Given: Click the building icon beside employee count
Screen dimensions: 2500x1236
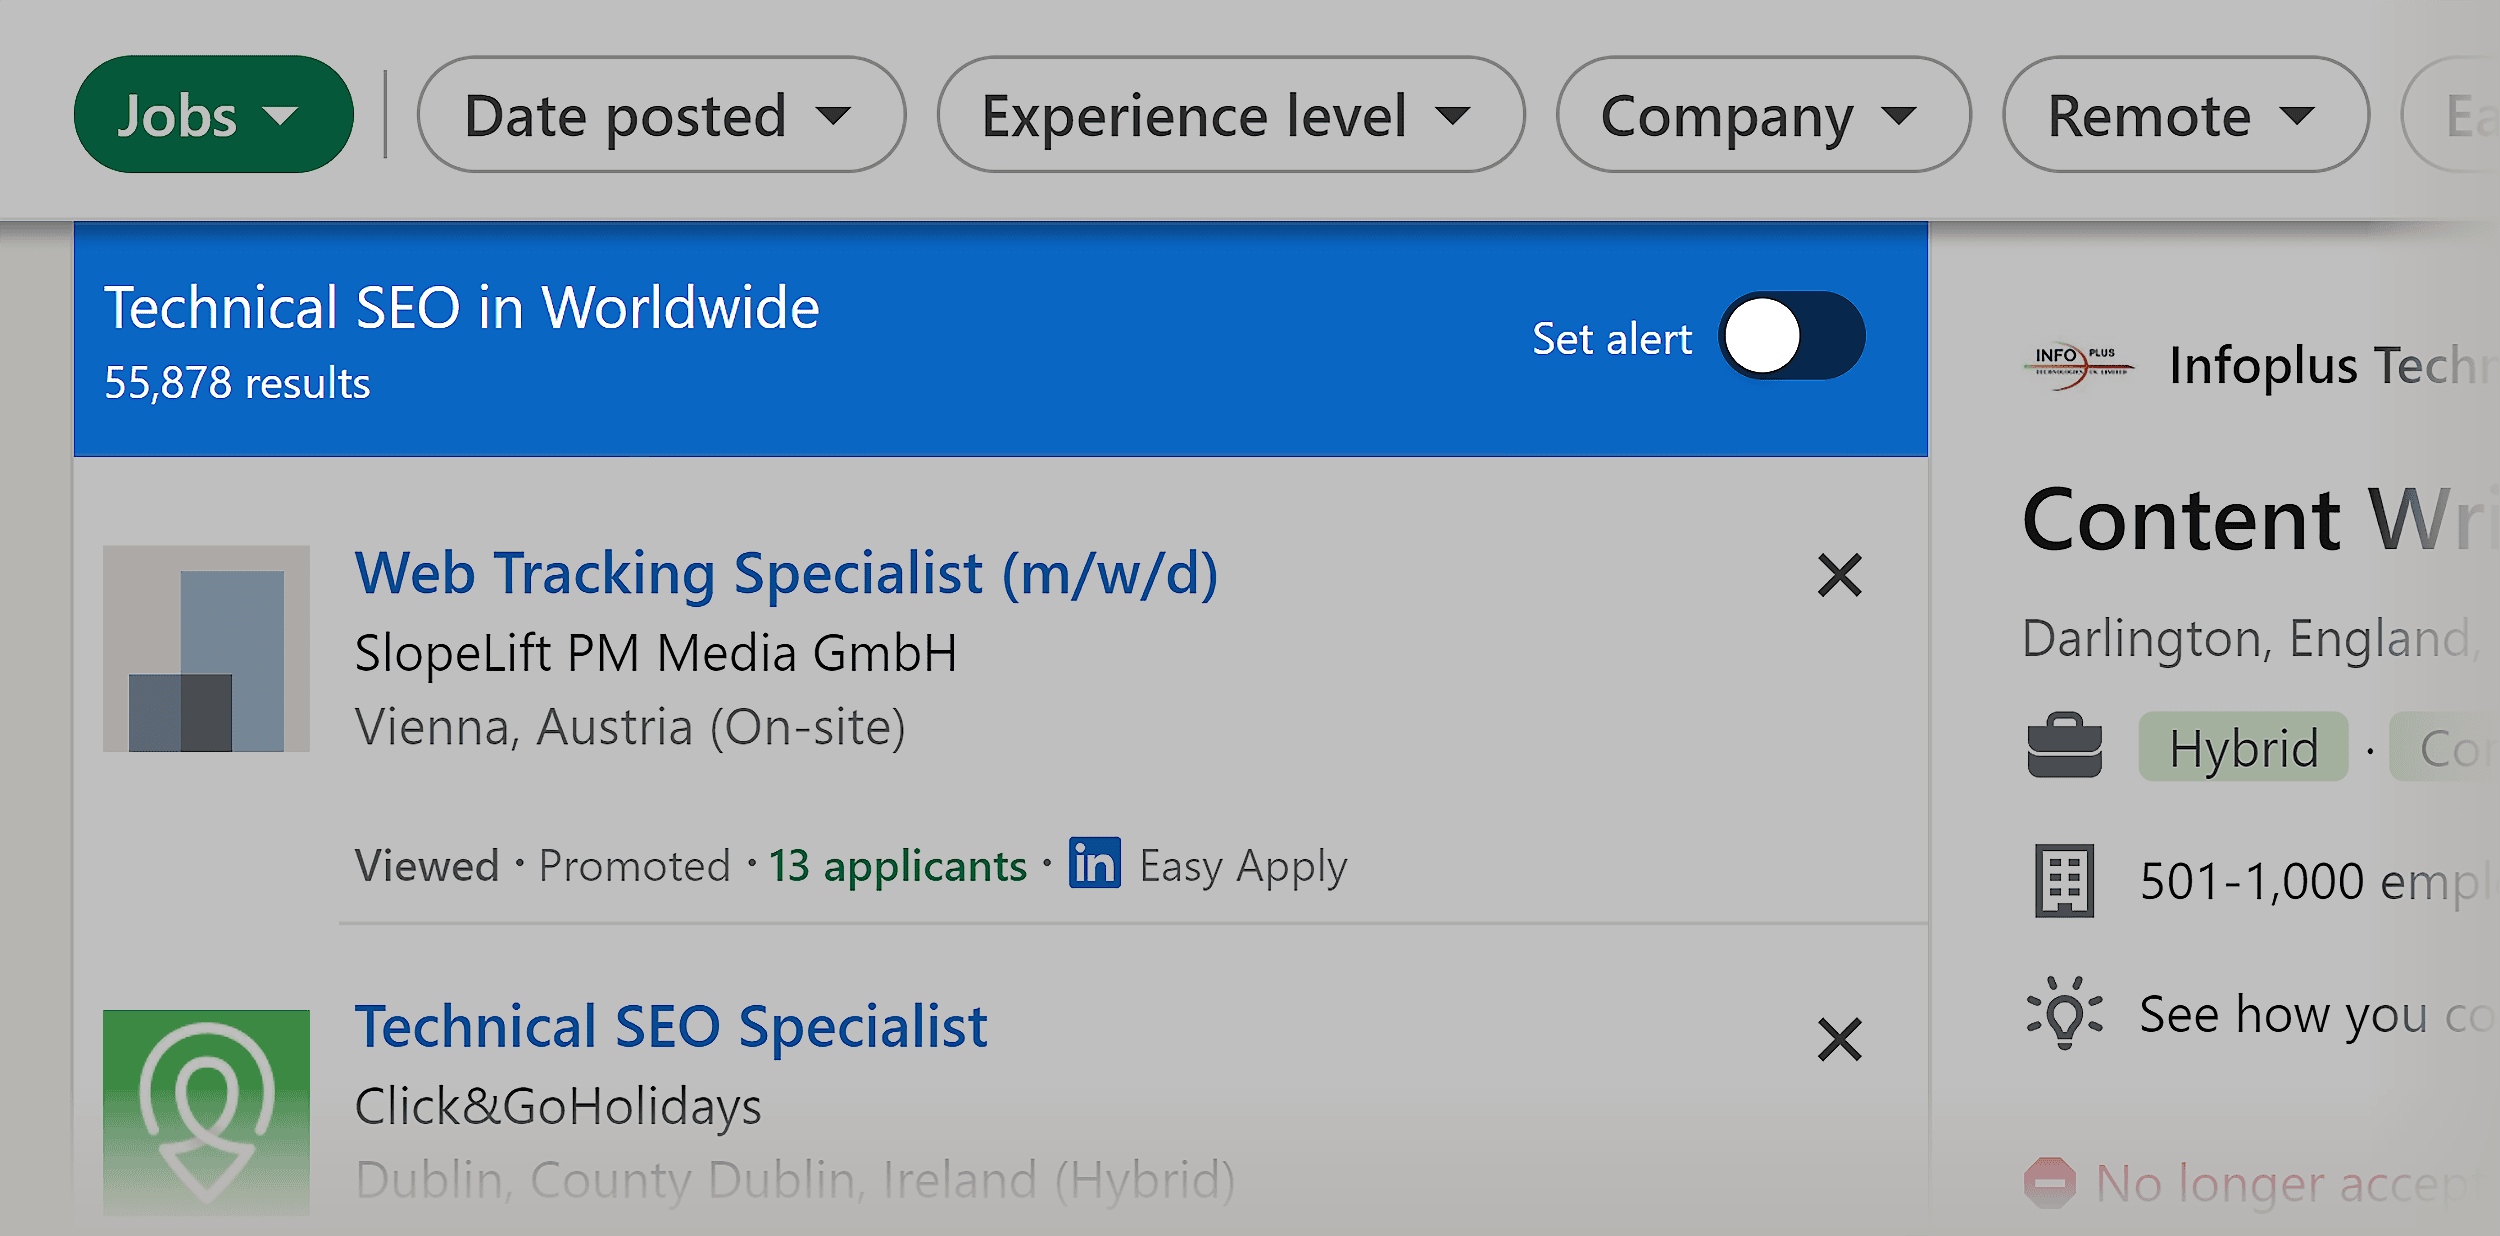Looking at the screenshot, I should (2065, 880).
